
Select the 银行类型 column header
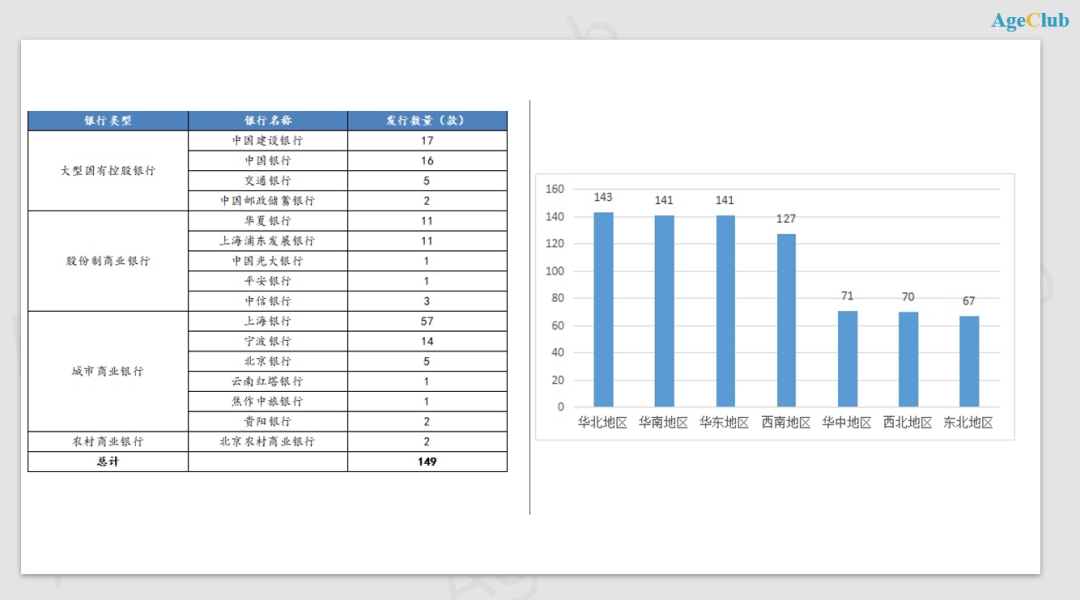pos(108,121)
